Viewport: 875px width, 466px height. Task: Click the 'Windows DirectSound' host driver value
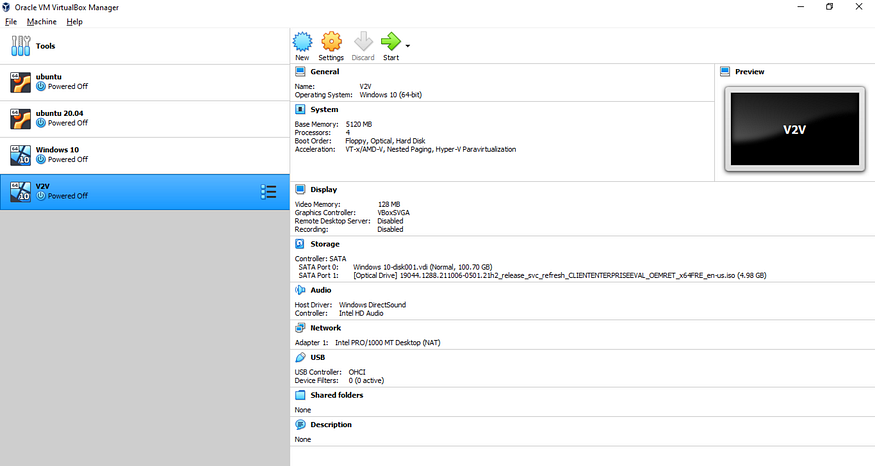pyautogui.click(x=372, y=305)
